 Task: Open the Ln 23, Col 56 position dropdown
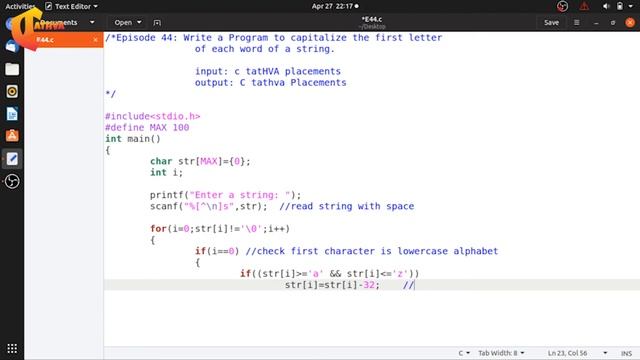coord(577,353)
